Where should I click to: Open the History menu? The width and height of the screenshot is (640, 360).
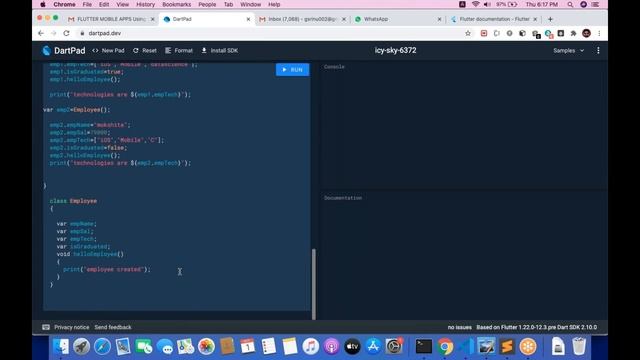pyautogui.click(x=145, y=4)
